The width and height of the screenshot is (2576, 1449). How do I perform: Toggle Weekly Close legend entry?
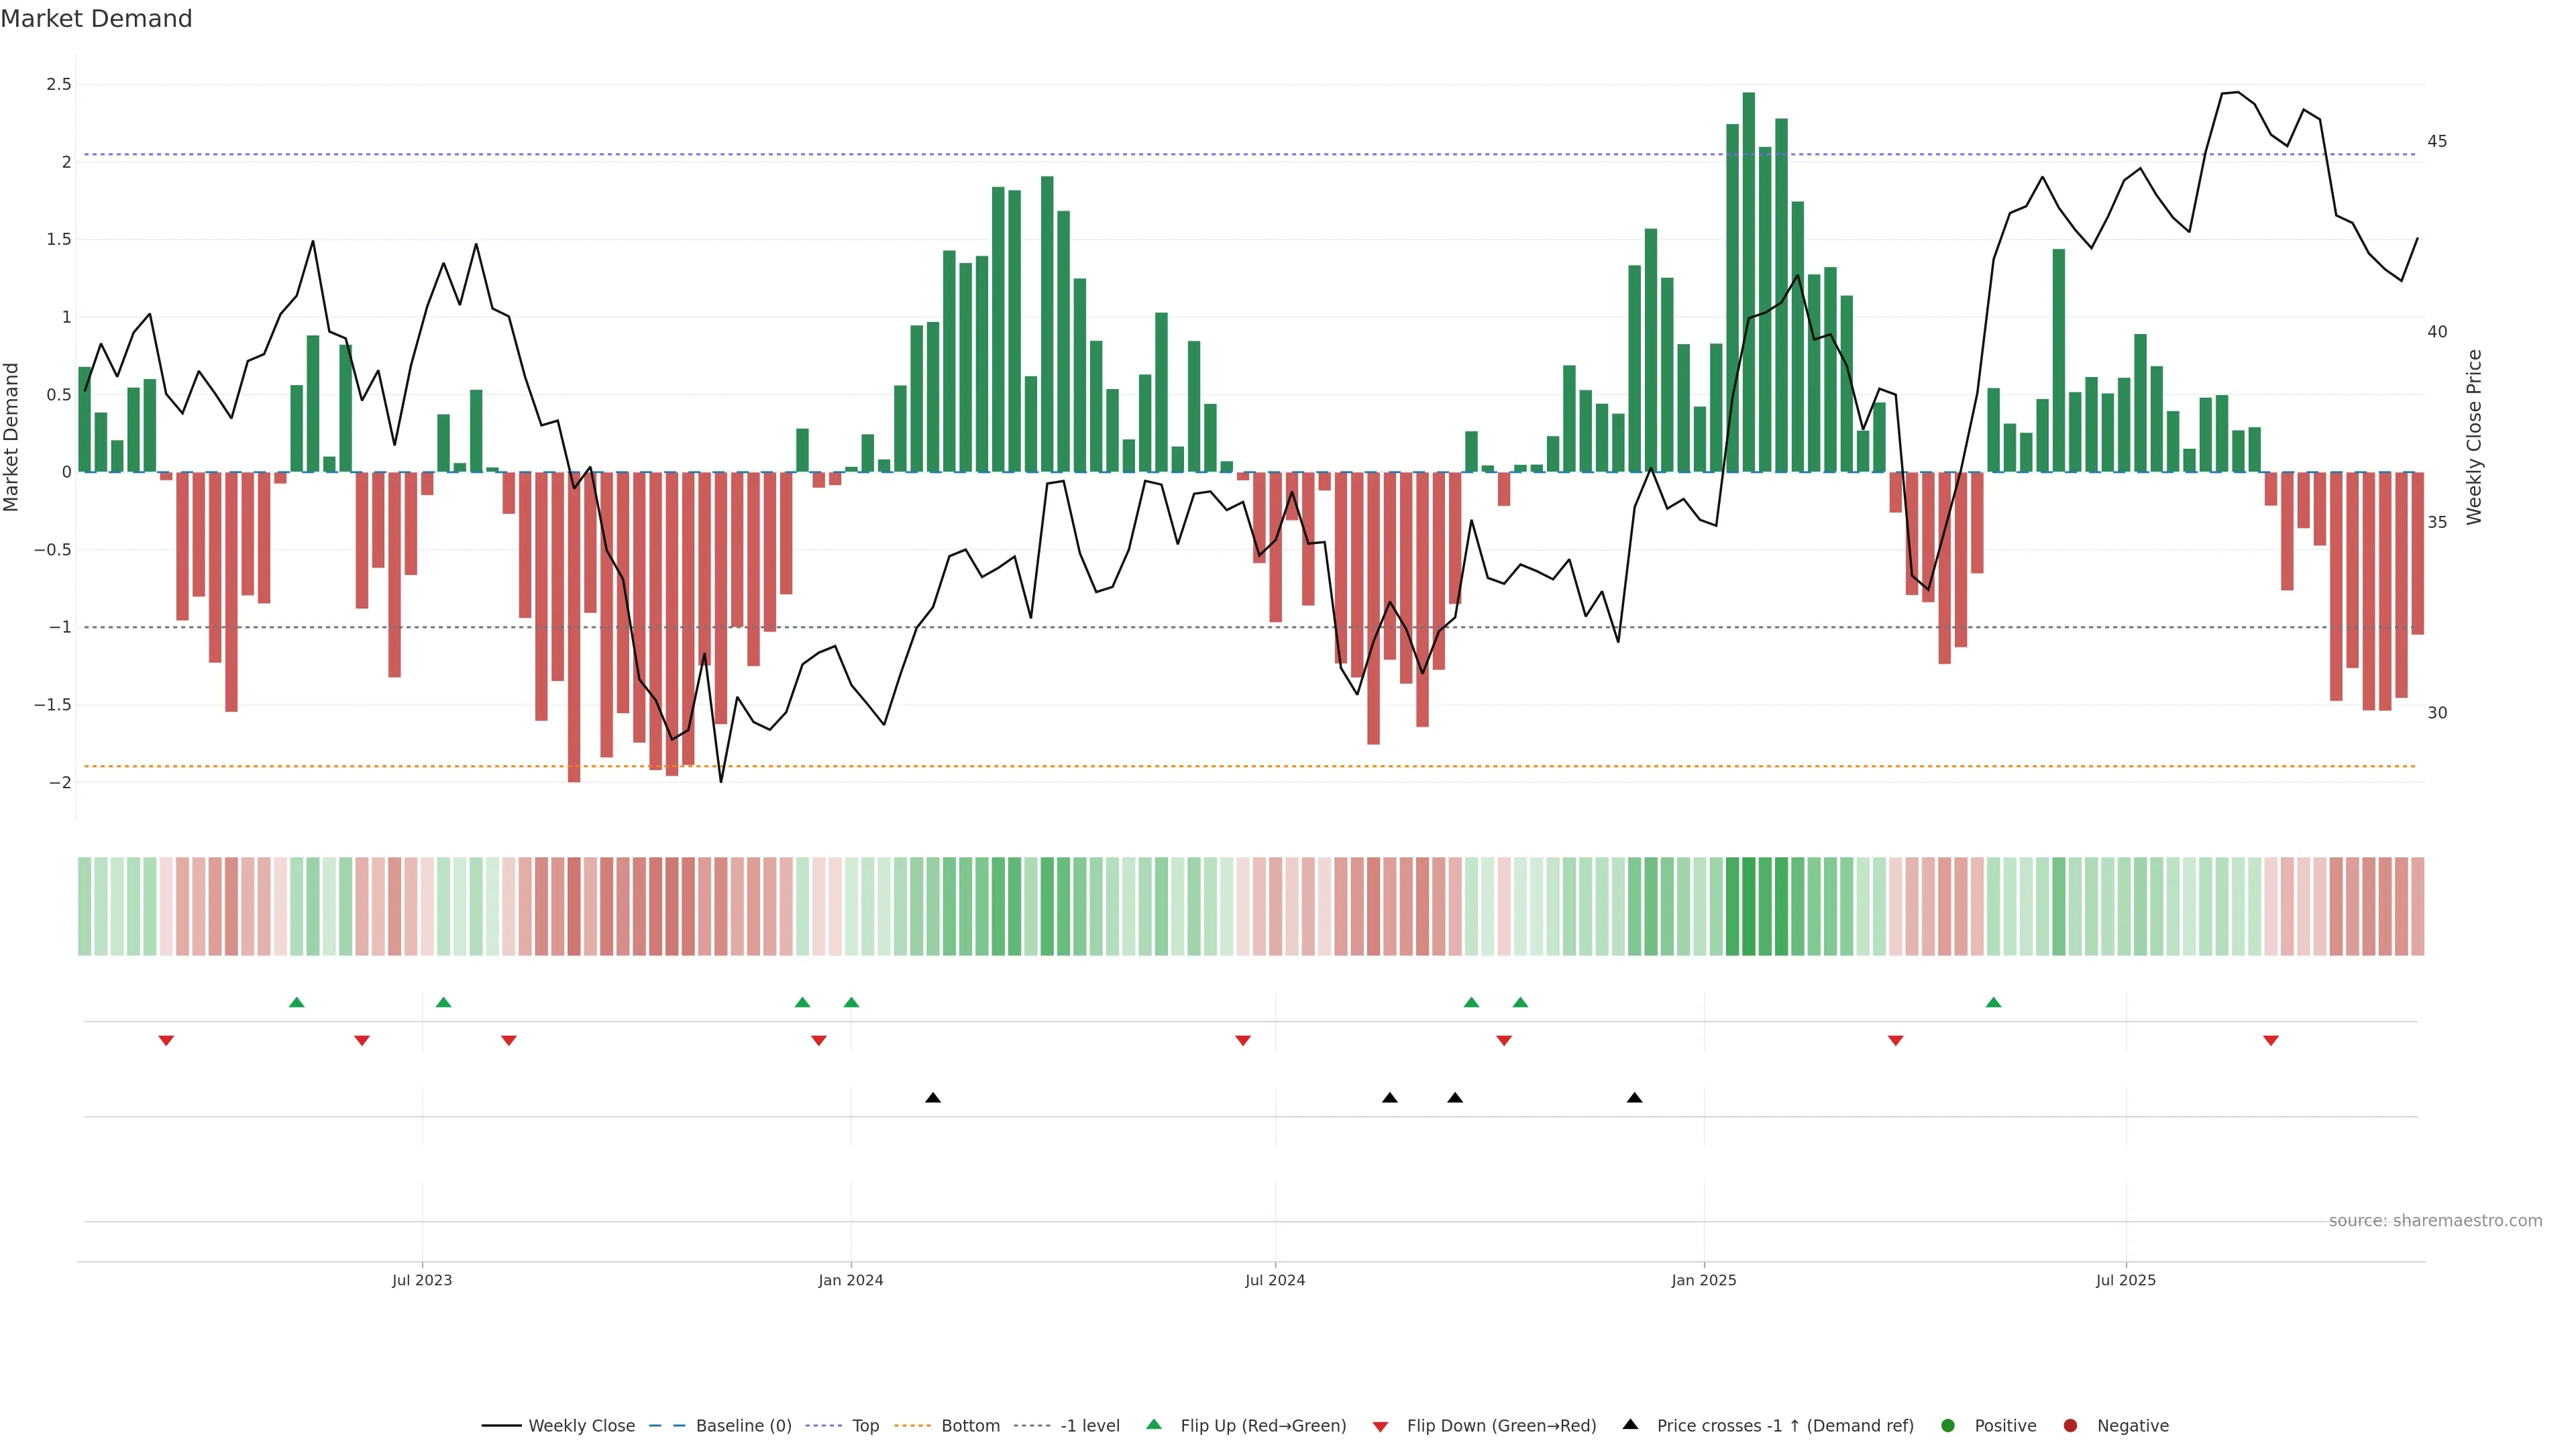click(581, 1425)
